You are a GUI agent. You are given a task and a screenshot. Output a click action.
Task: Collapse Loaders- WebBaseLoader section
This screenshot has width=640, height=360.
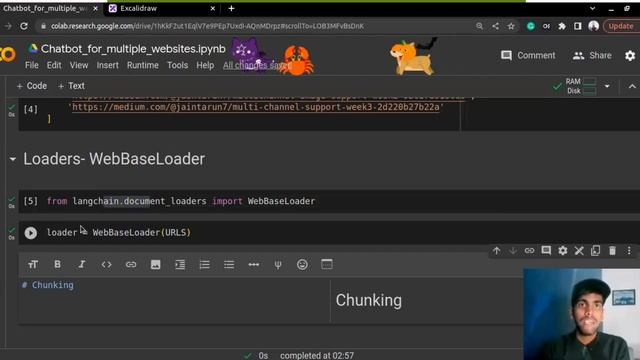tap(13, 159)
